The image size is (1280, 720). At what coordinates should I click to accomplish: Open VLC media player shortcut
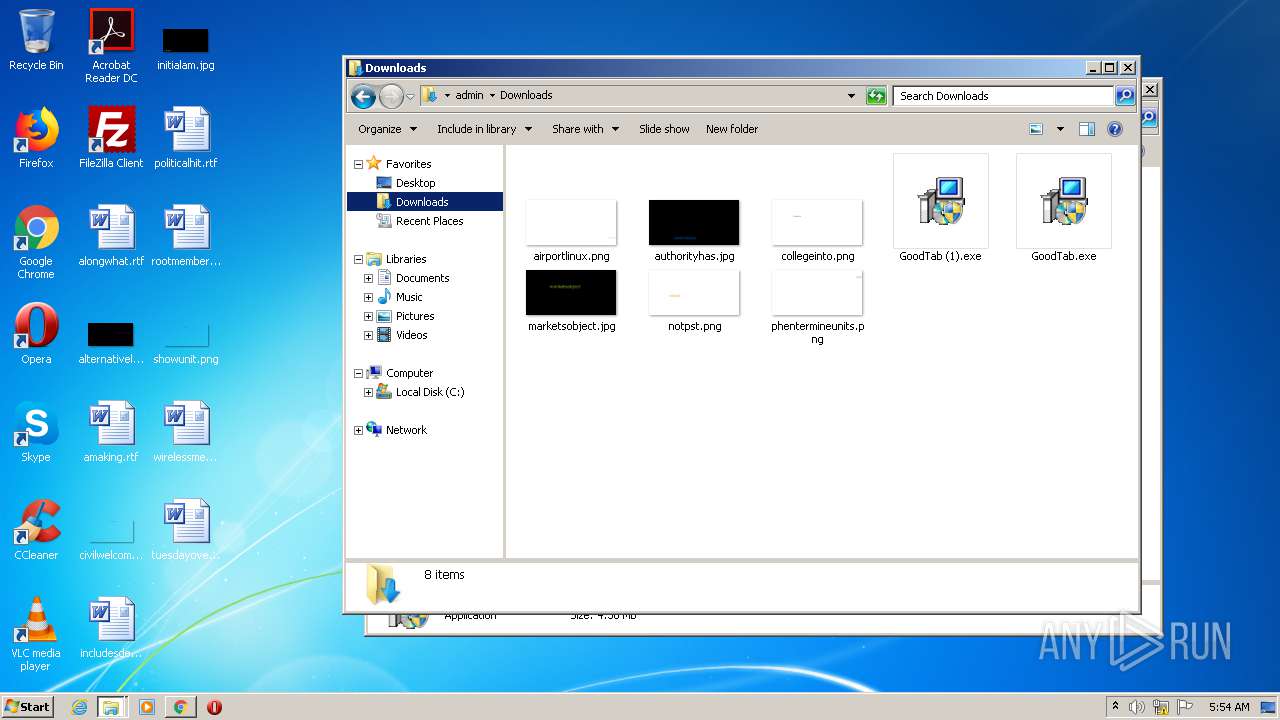[x=36, y=634]
